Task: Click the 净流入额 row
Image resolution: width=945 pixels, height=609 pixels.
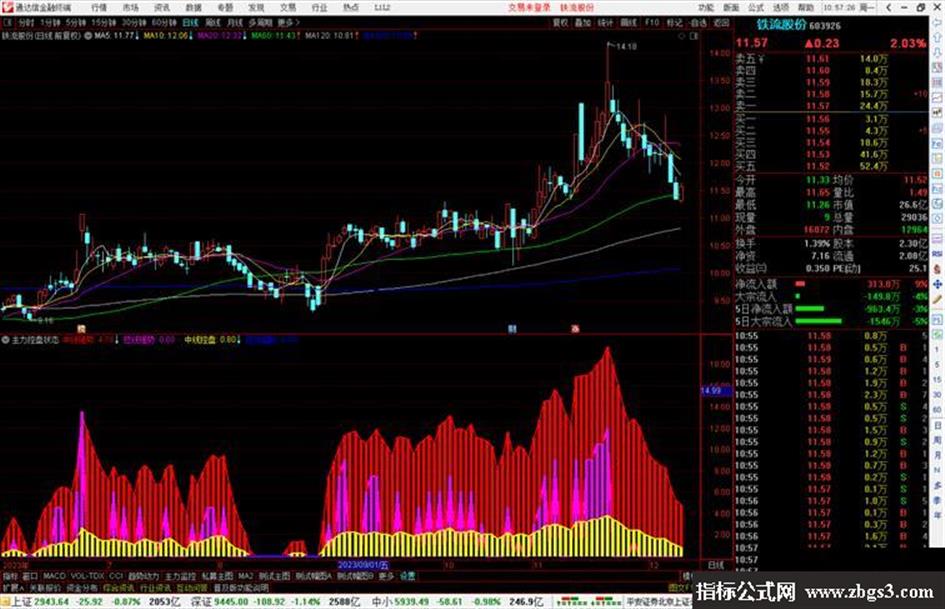Action: [x=831, y=284]
